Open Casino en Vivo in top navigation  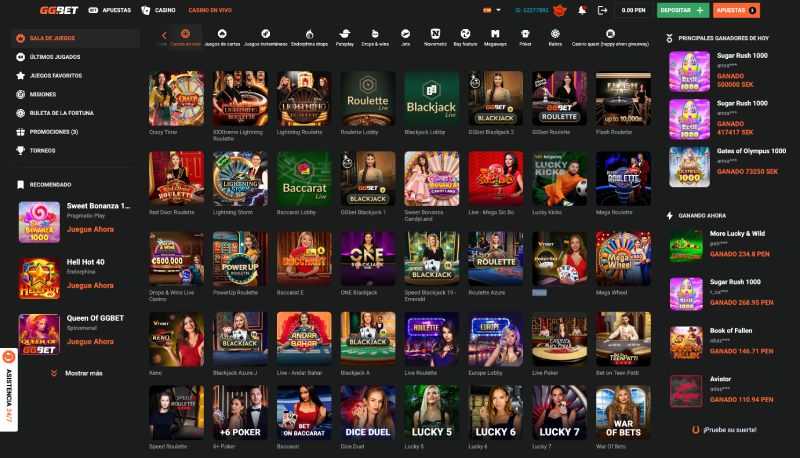pos(210,10)
